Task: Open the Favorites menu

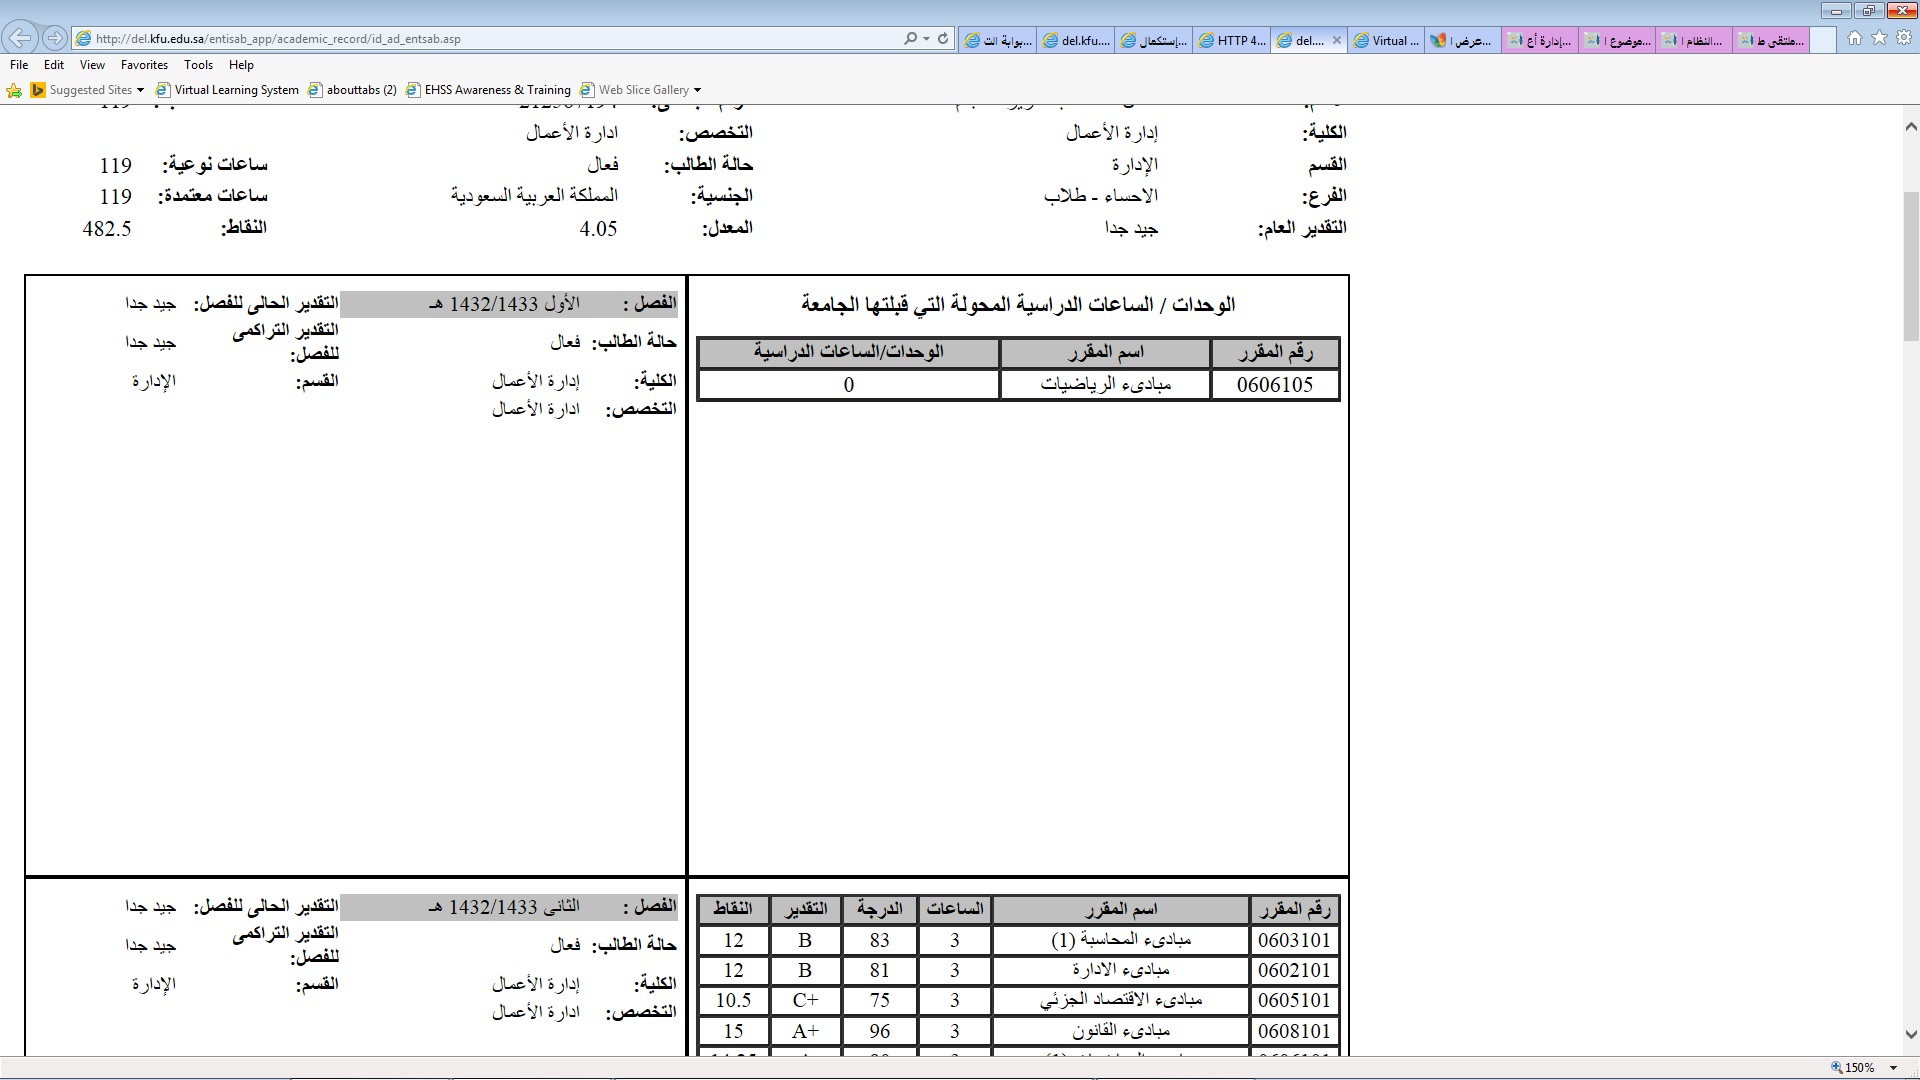Action: coord(144,65)
